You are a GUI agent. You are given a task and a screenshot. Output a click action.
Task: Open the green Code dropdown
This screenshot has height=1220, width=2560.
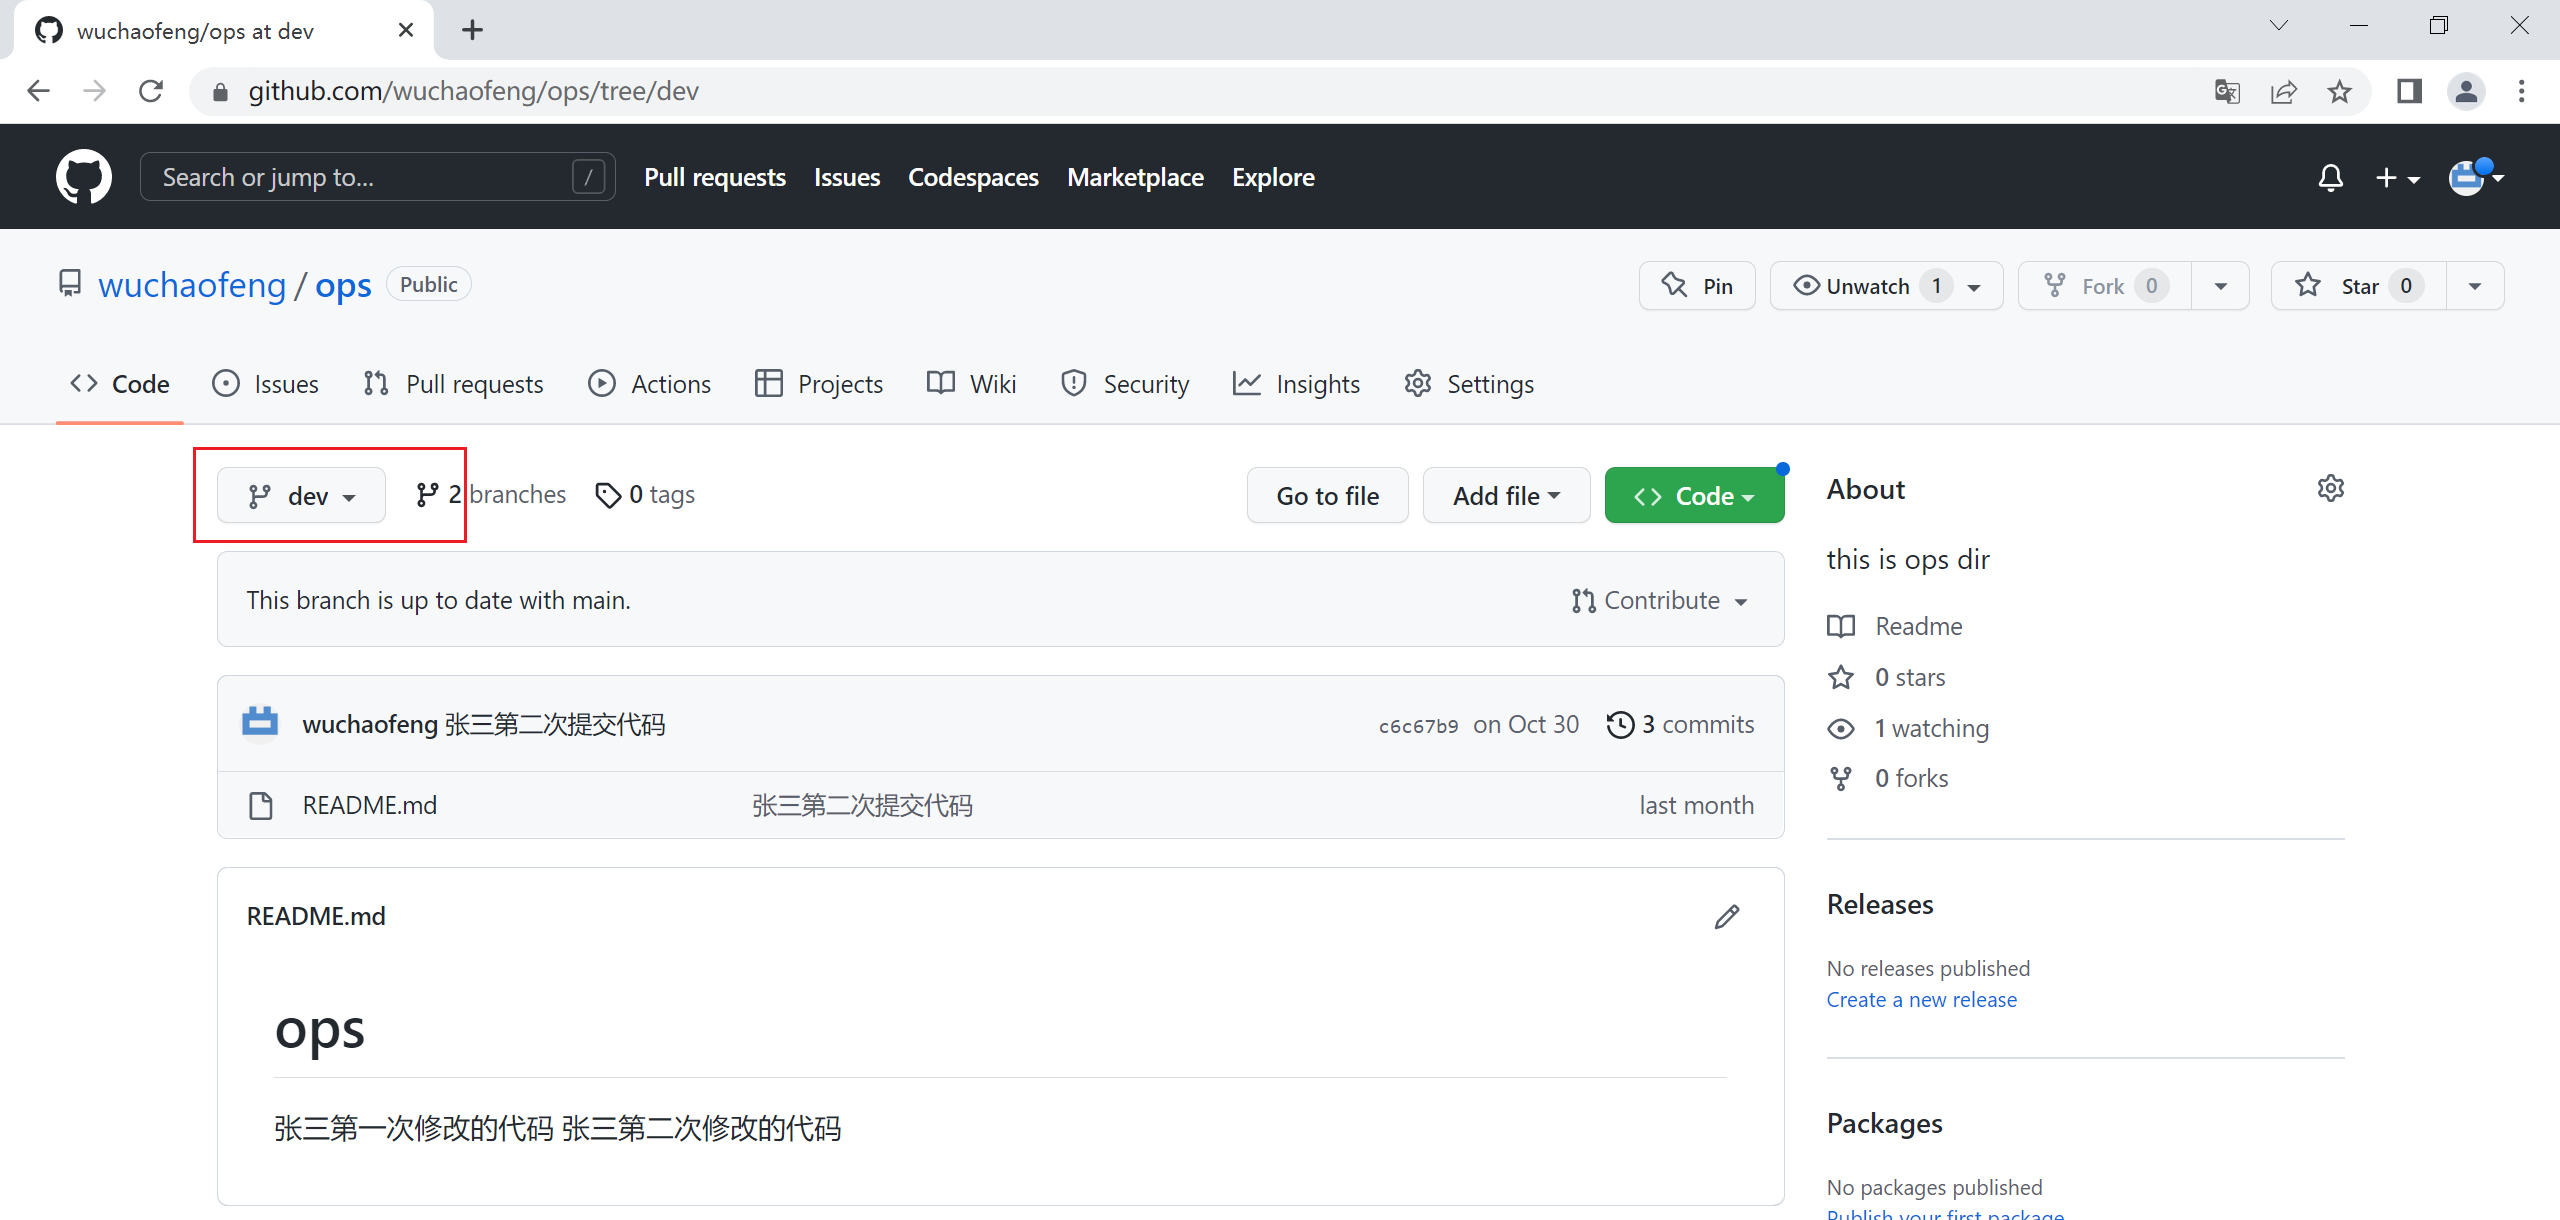coord(1694,496)
